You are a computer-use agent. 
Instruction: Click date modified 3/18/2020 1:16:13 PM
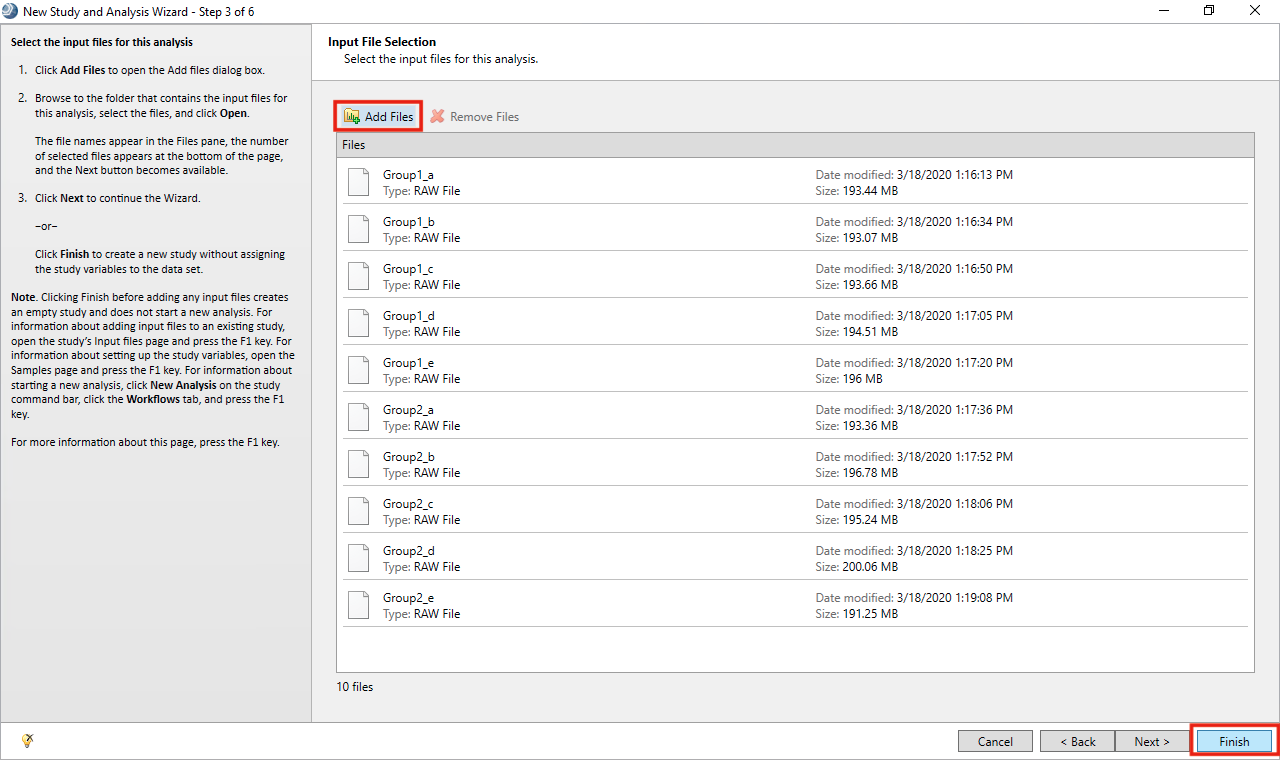(955, 175)
